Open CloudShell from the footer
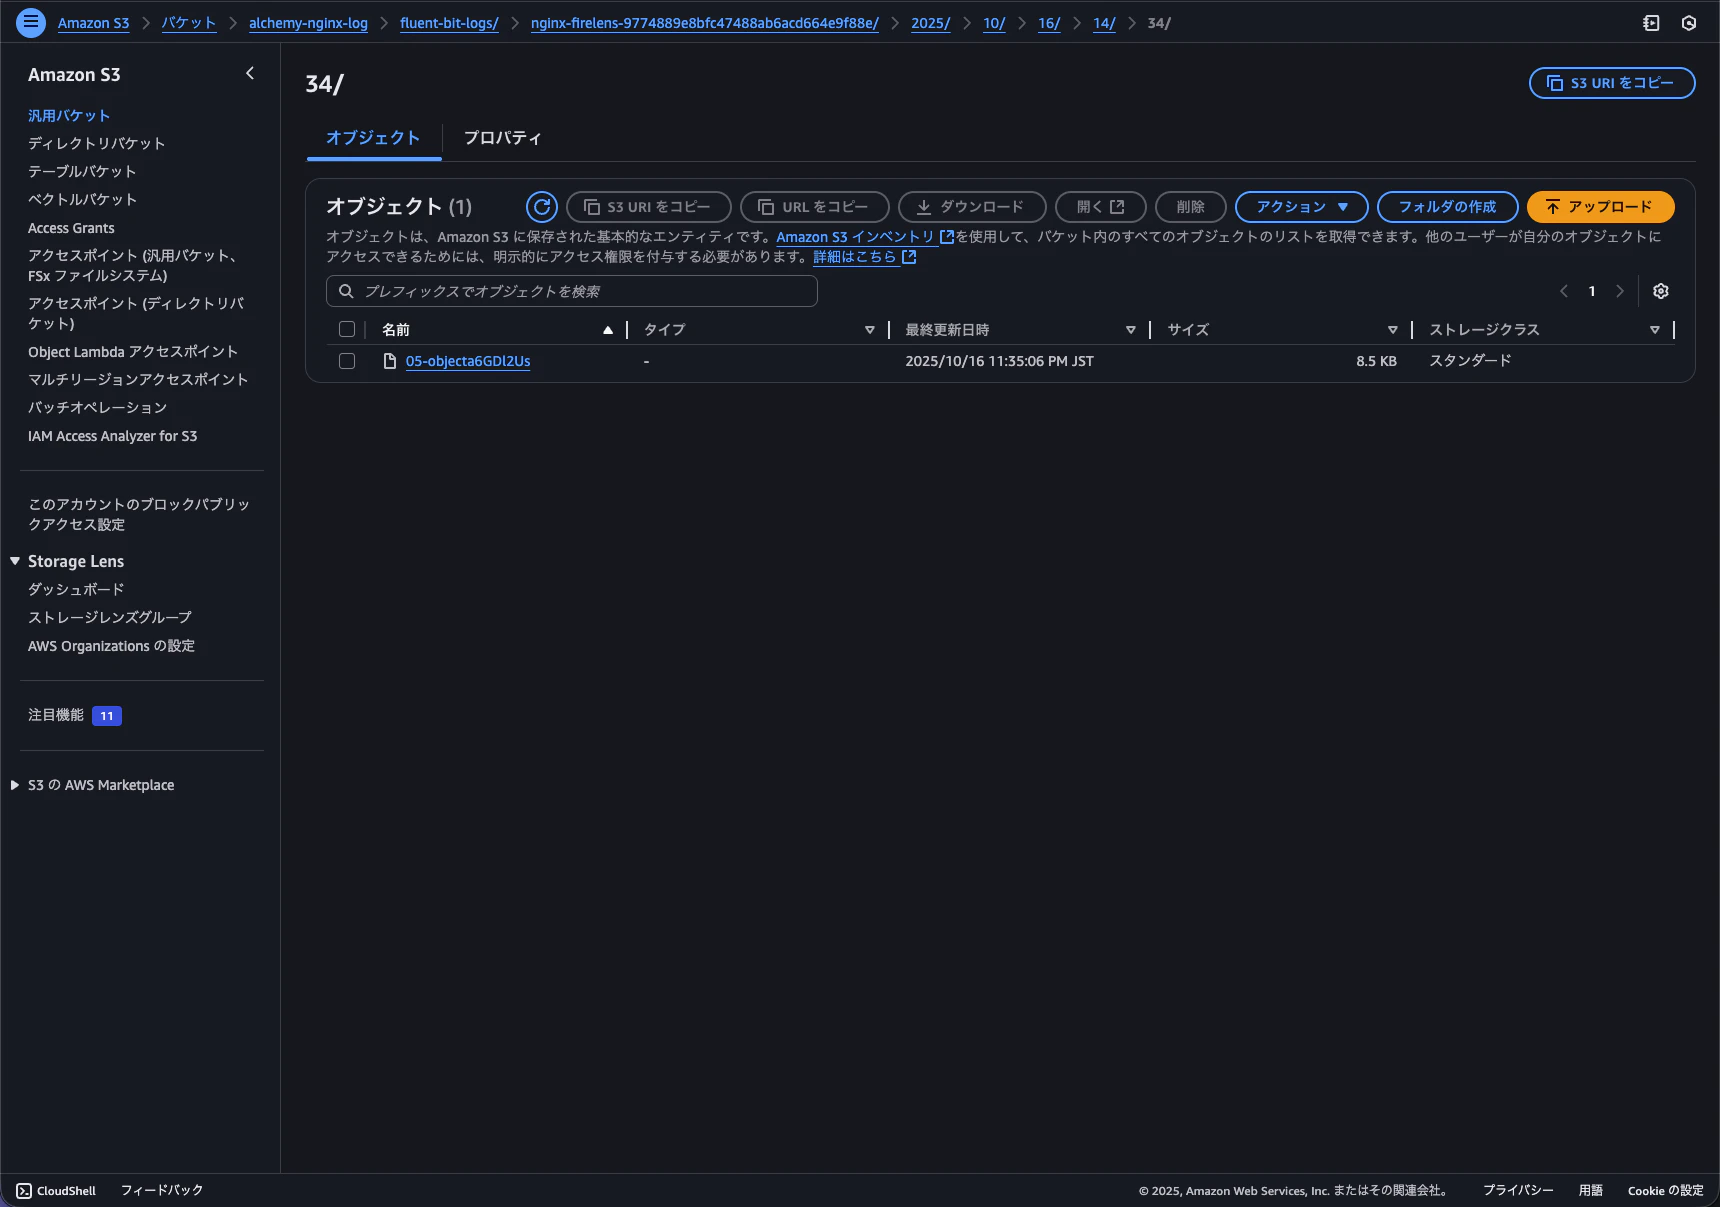The width and height of the screenshot is (1720, 1207). [56, 1190]
